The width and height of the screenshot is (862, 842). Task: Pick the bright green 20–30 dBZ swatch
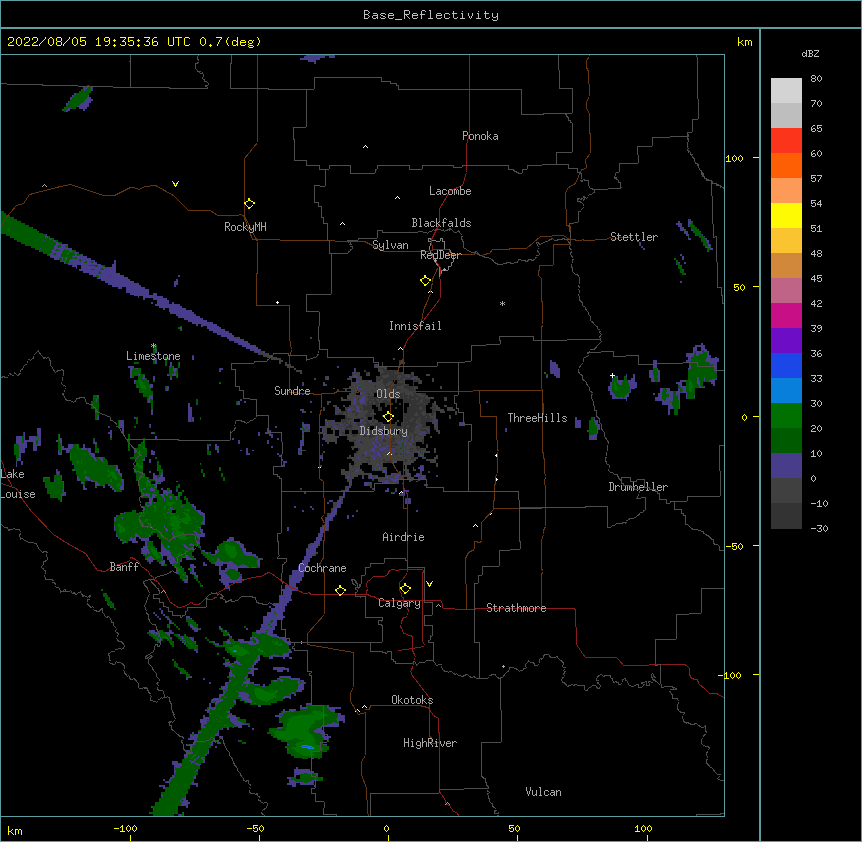(786, 416)
